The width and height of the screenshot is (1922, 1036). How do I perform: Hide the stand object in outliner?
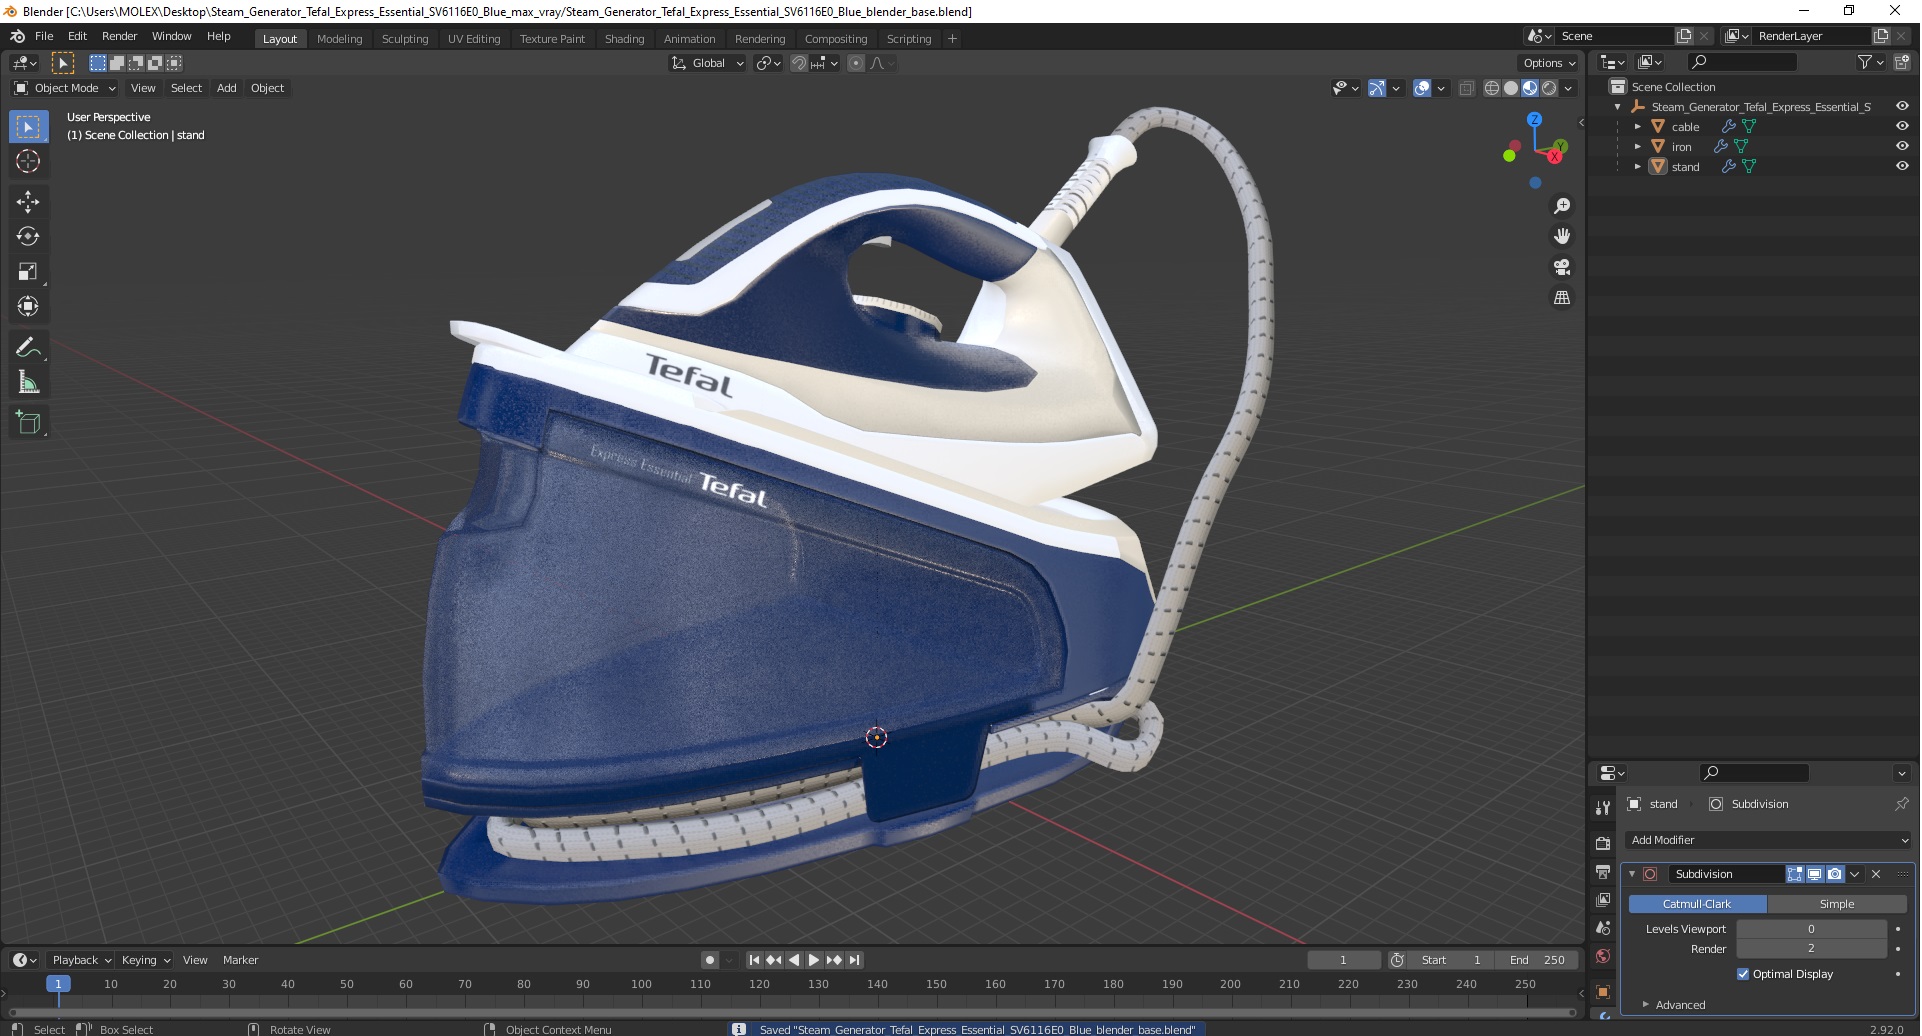(1902, 167)
